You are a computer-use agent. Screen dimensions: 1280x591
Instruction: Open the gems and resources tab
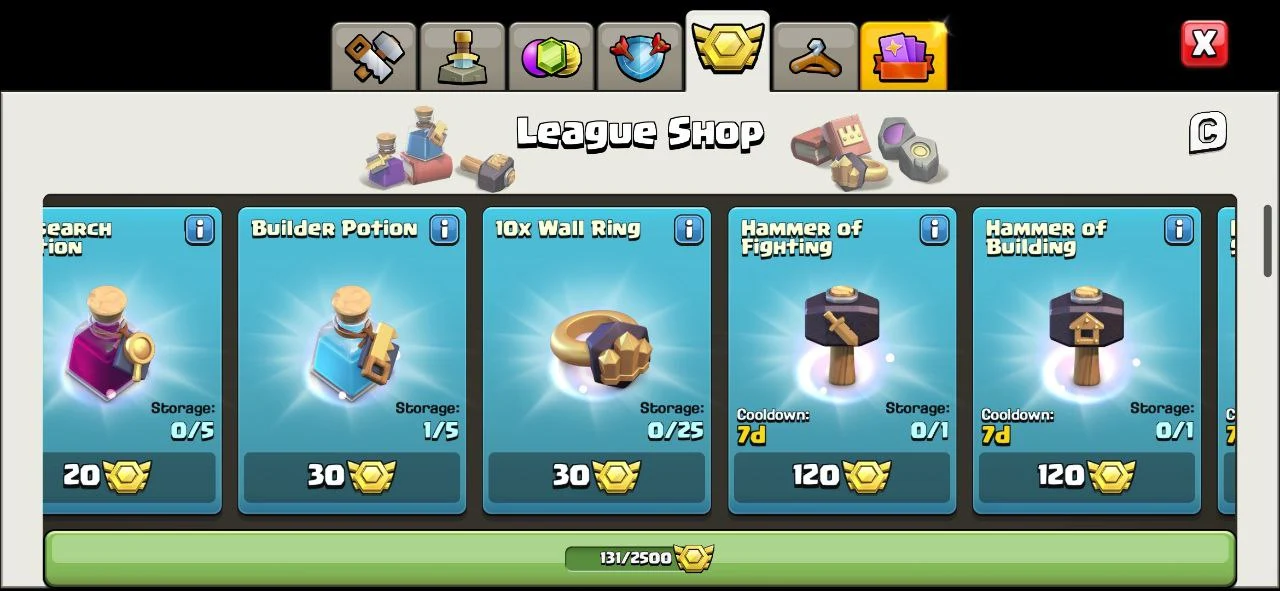coord(550,57)
